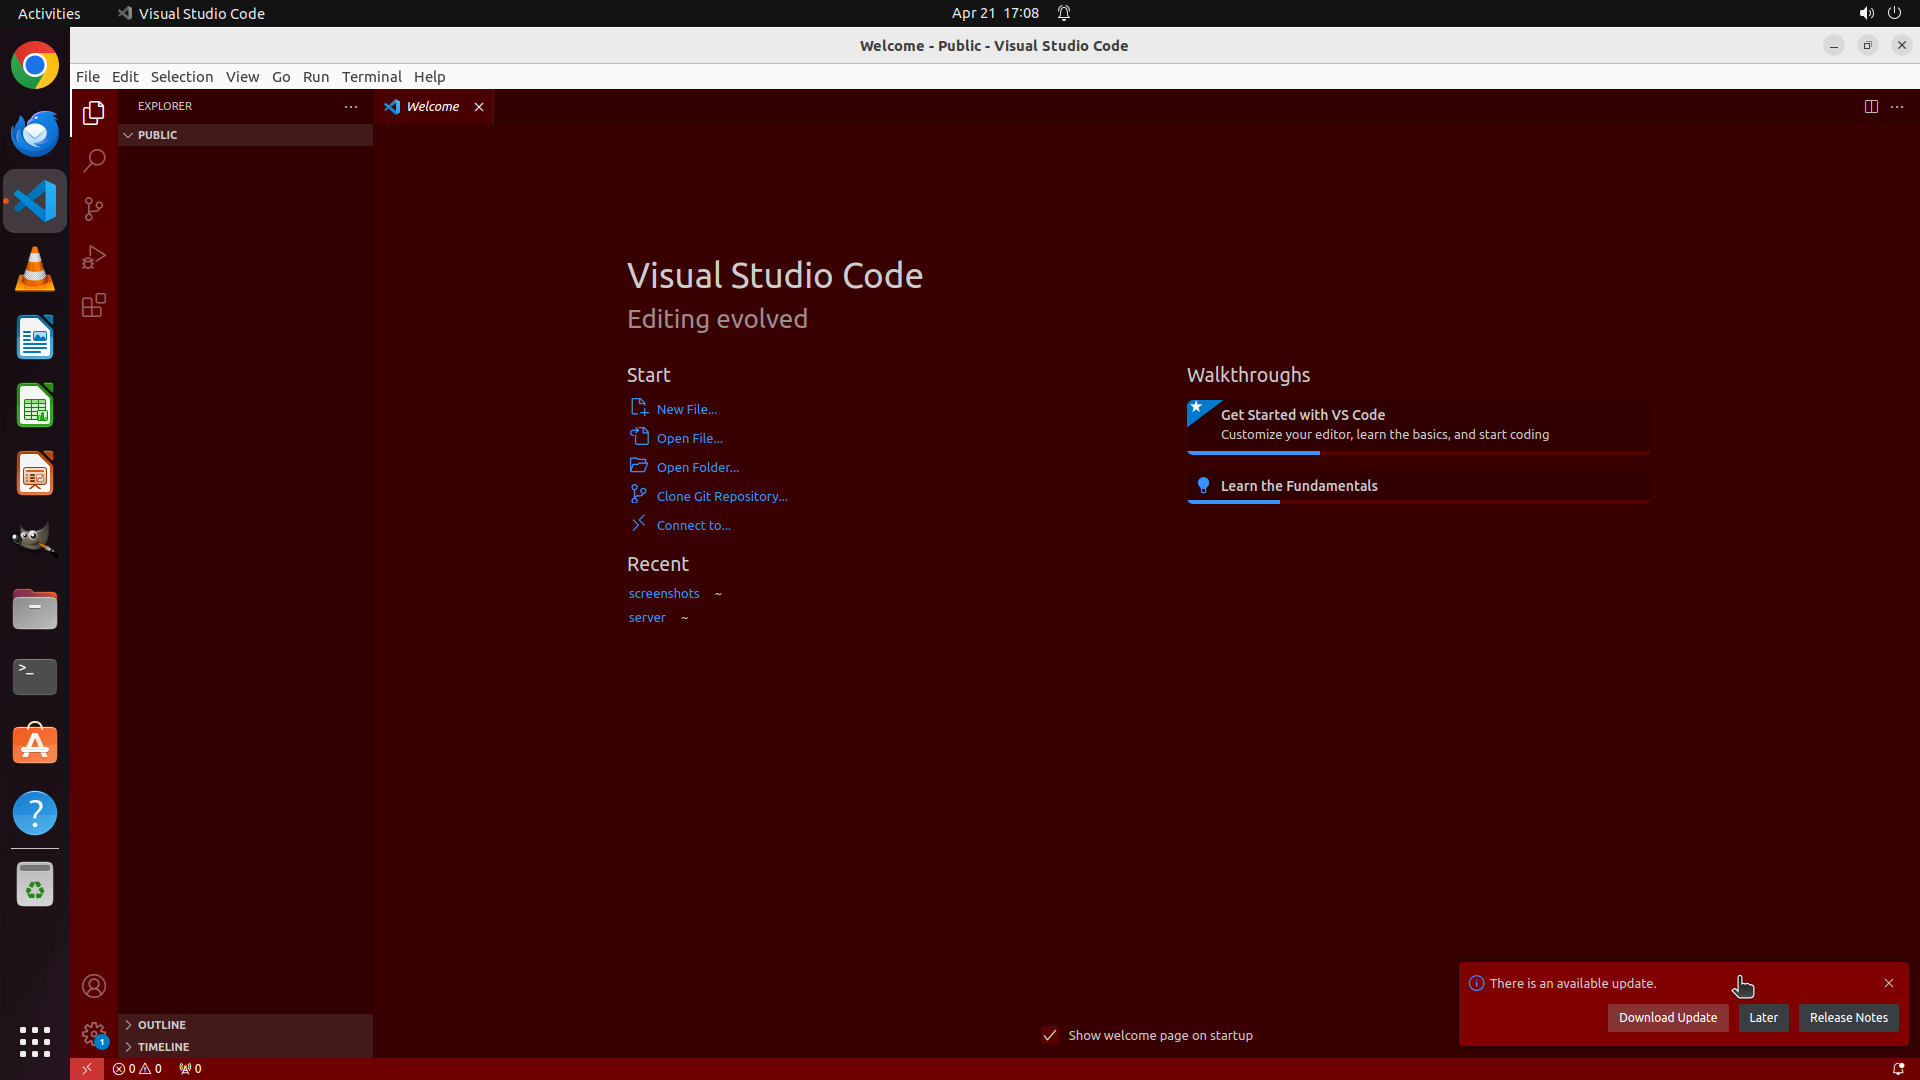Expand the TIMELINE section
The height and width of the screenshot is (1080, 1920).
coord(163,1047)
